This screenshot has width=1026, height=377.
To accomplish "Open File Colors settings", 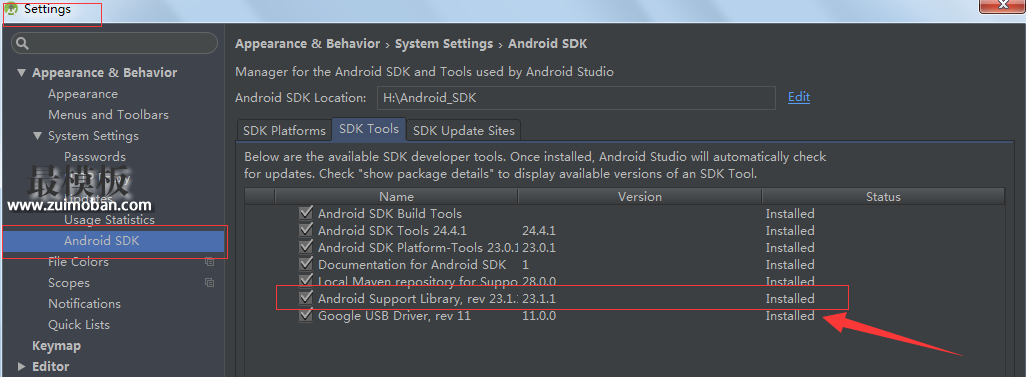I will [78, 262].
